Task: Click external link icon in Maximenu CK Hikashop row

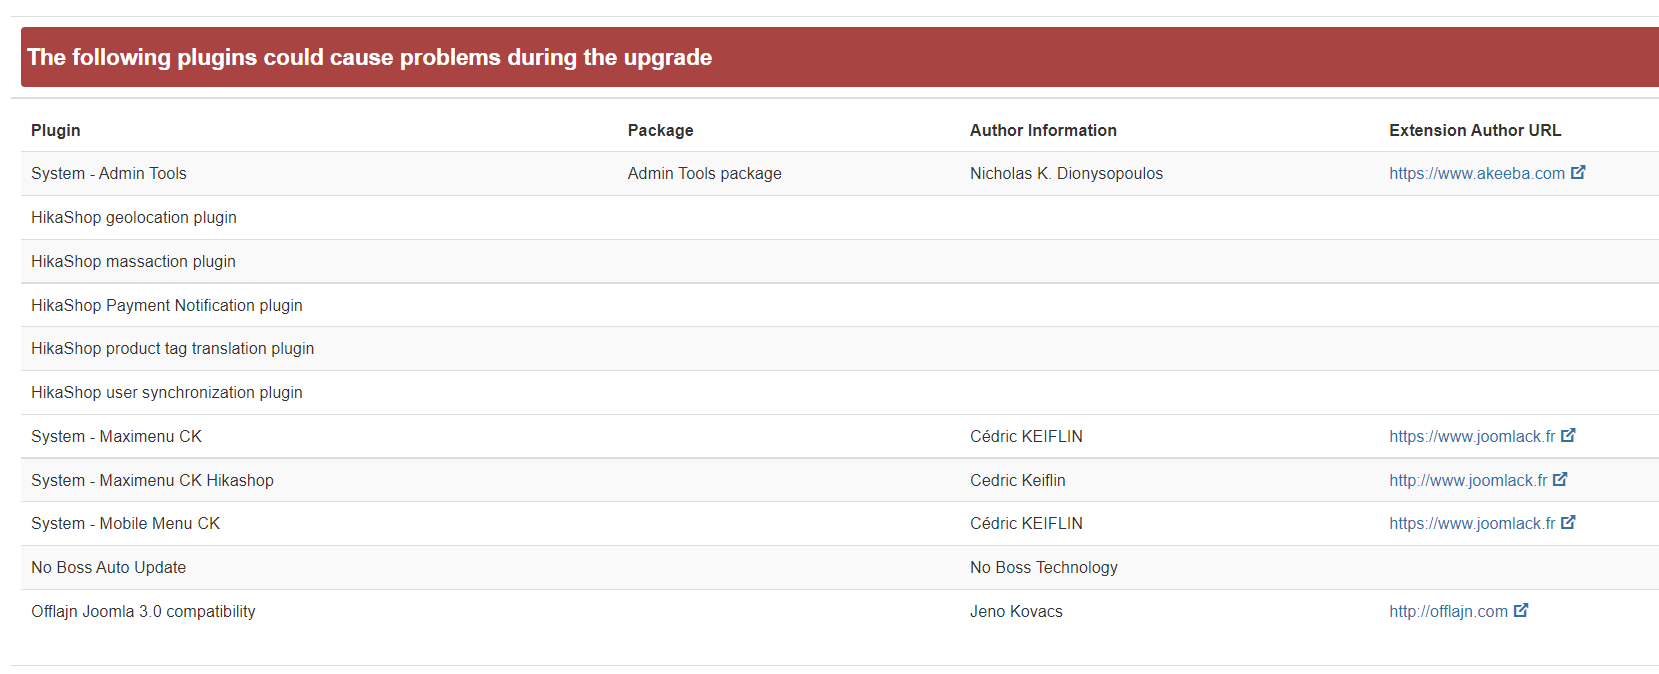Action: (x=1560, y=479)
